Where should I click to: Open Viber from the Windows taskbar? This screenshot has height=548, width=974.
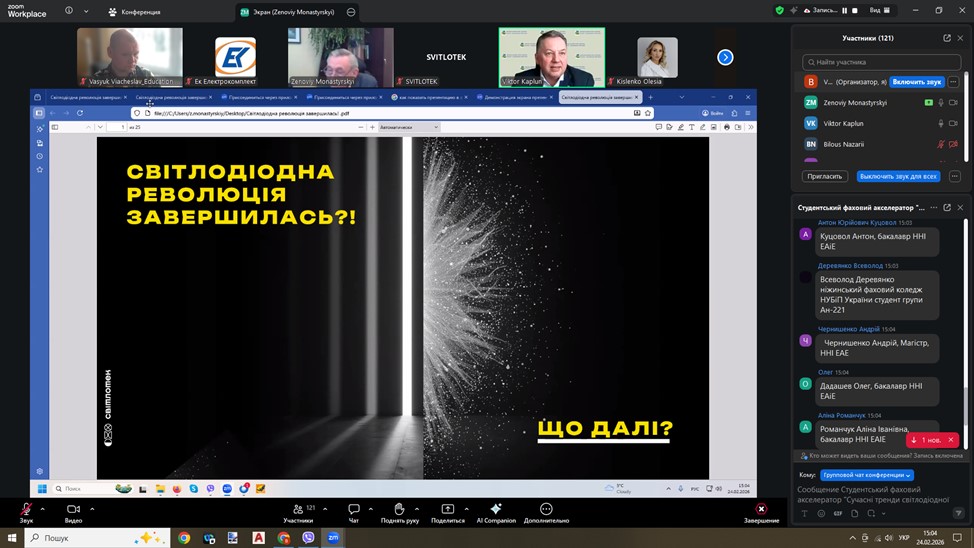308,538
